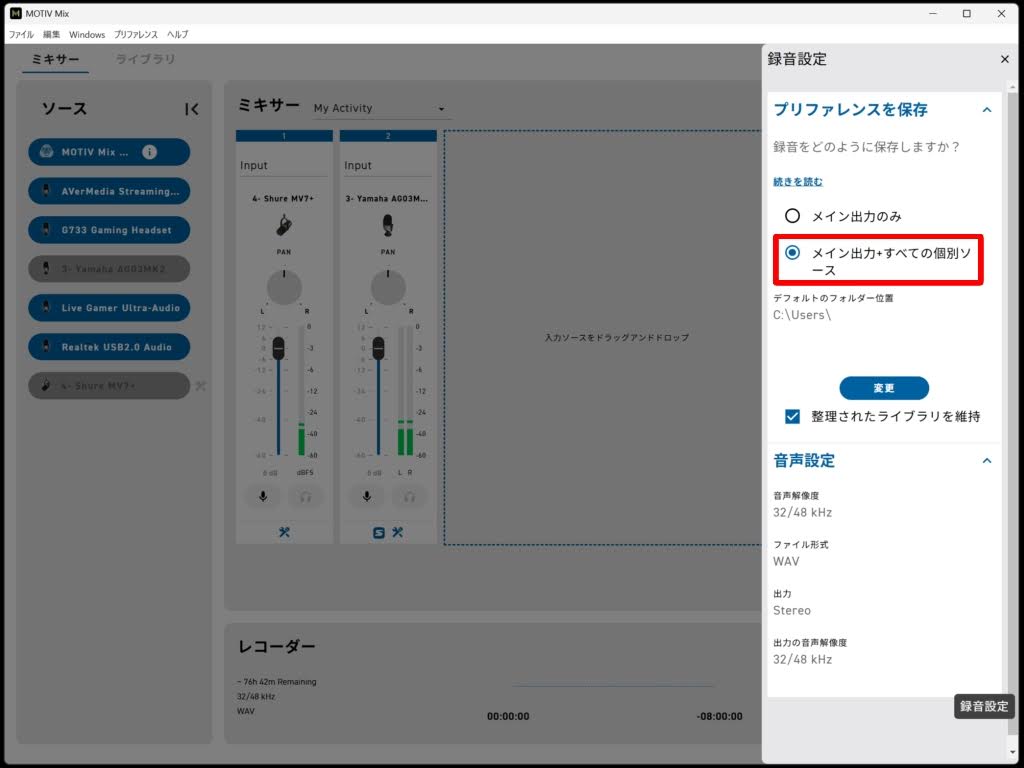Click the info icon on MOTIV Mix source
Screen dimensions: 1024x768
149,152
